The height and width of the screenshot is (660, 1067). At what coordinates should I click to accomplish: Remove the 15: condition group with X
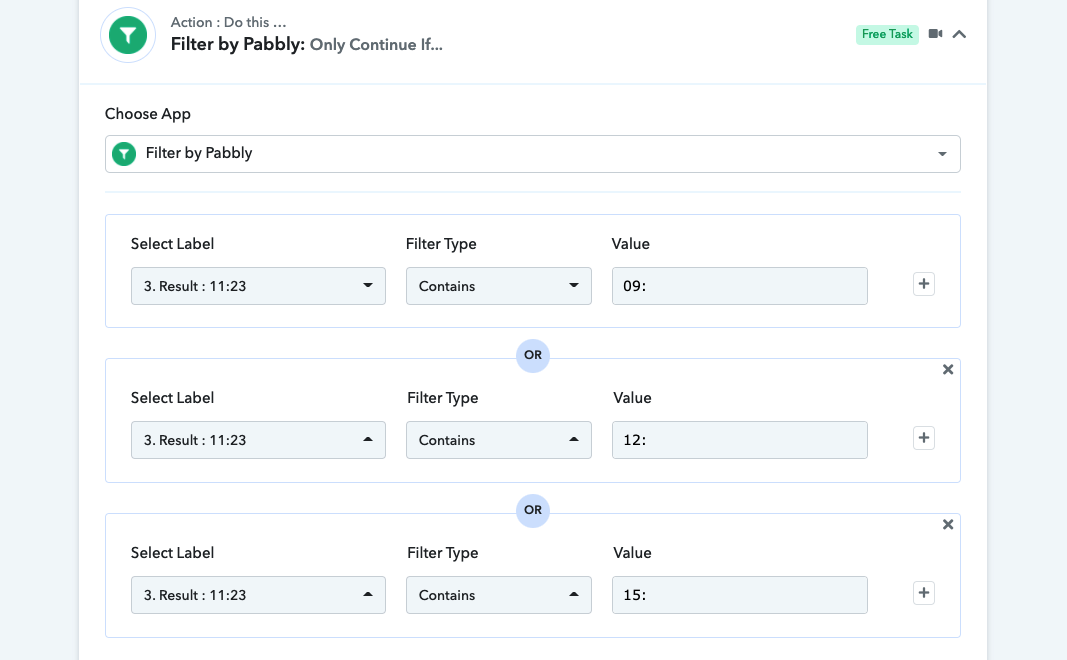click(x=948, y=525)
